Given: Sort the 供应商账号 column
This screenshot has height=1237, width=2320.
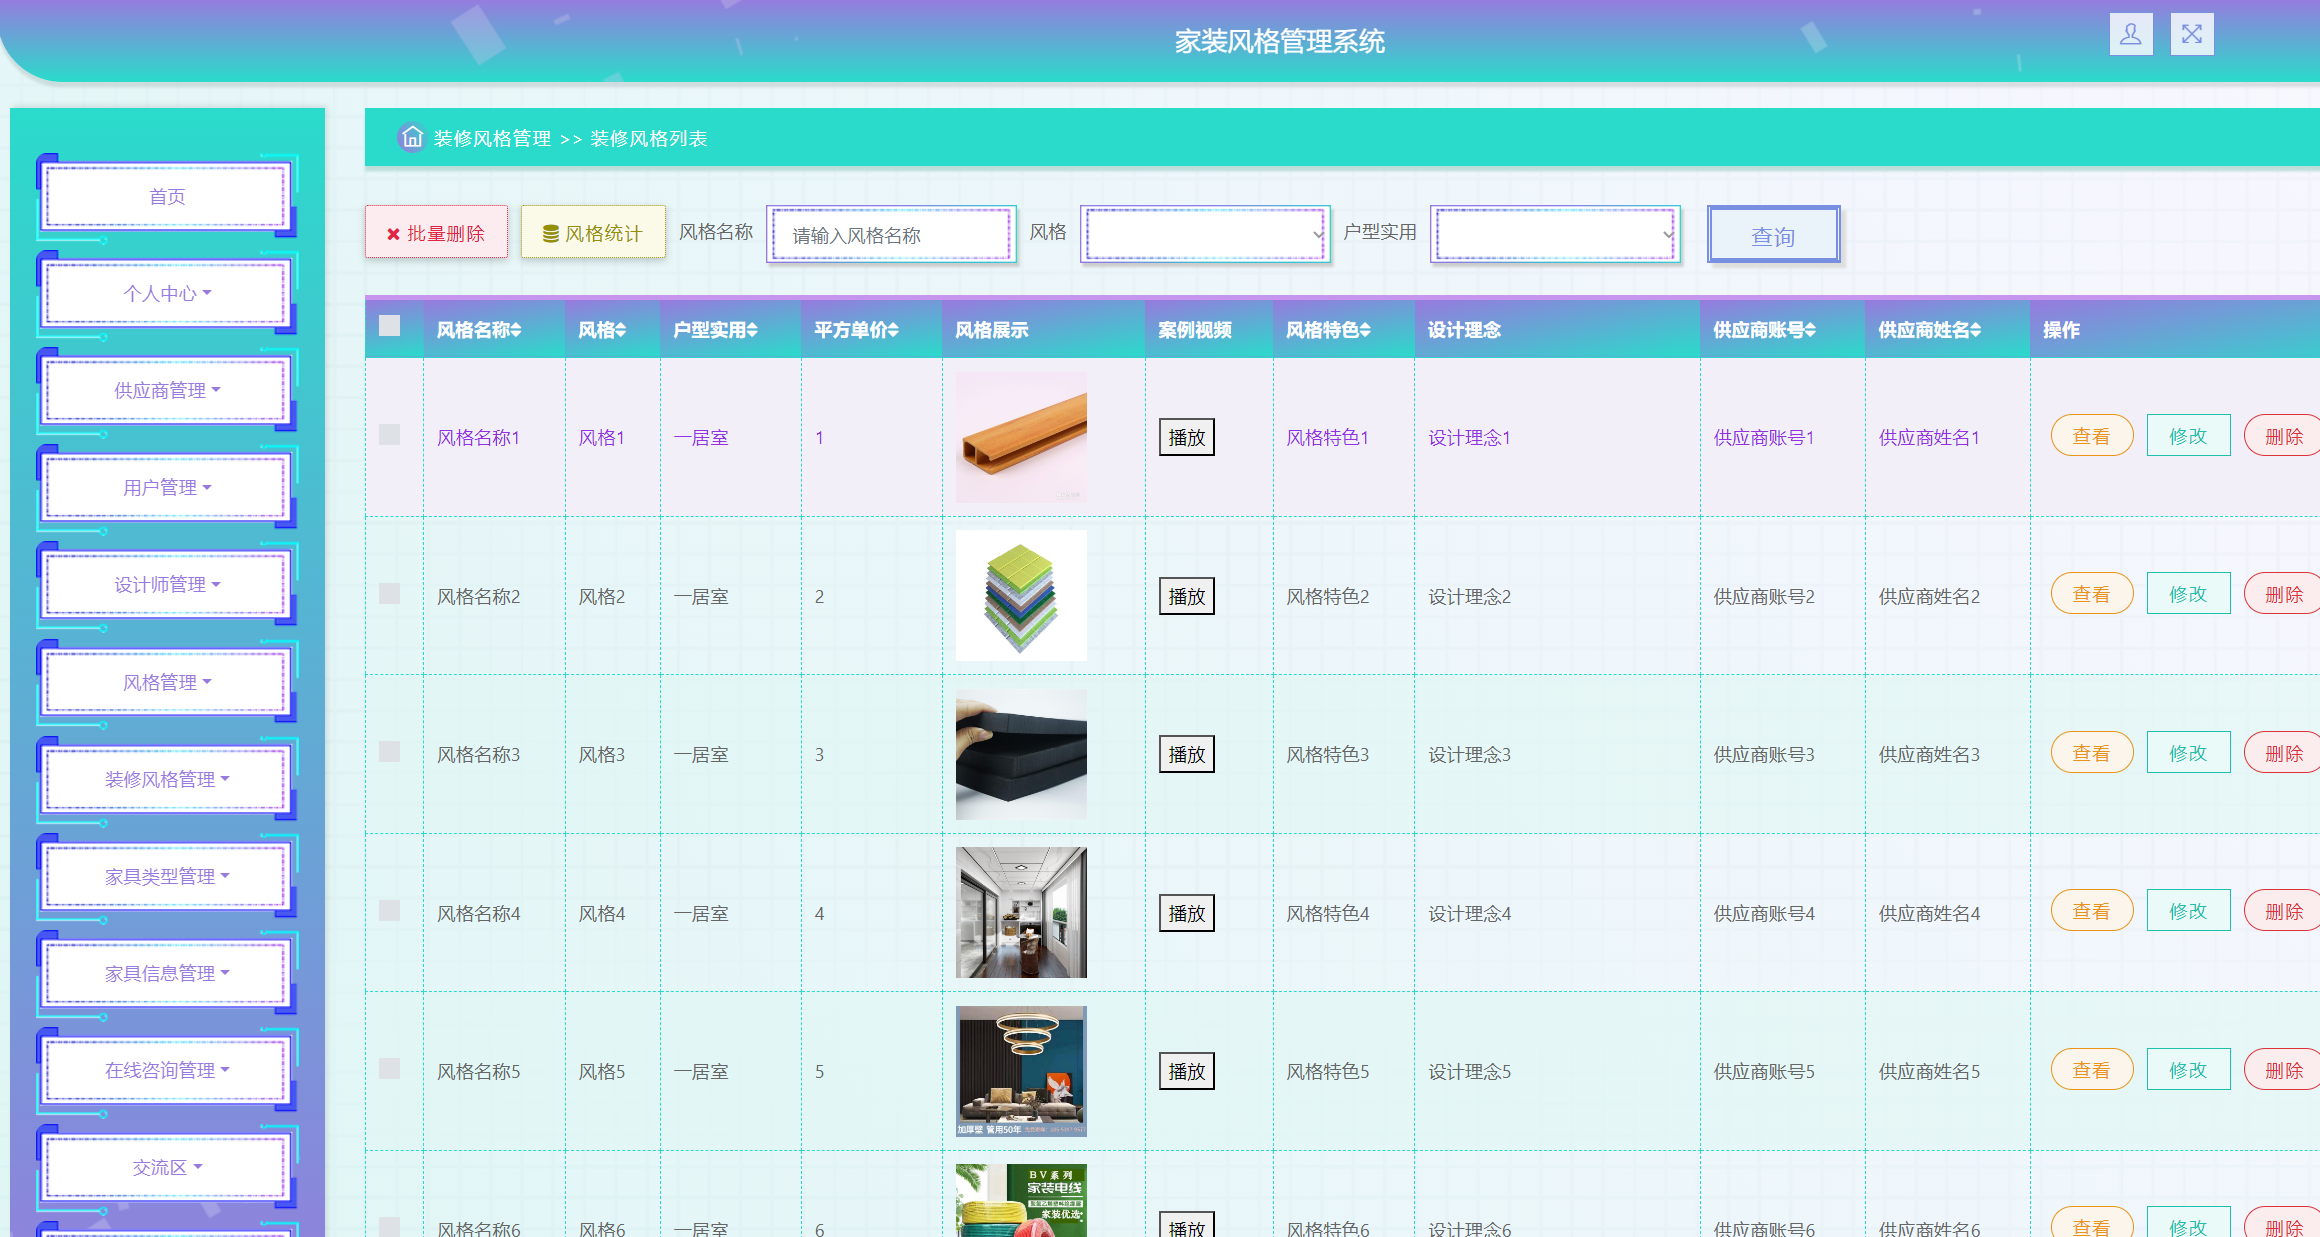Looking at the screenshot, I should click(1810, 329).
